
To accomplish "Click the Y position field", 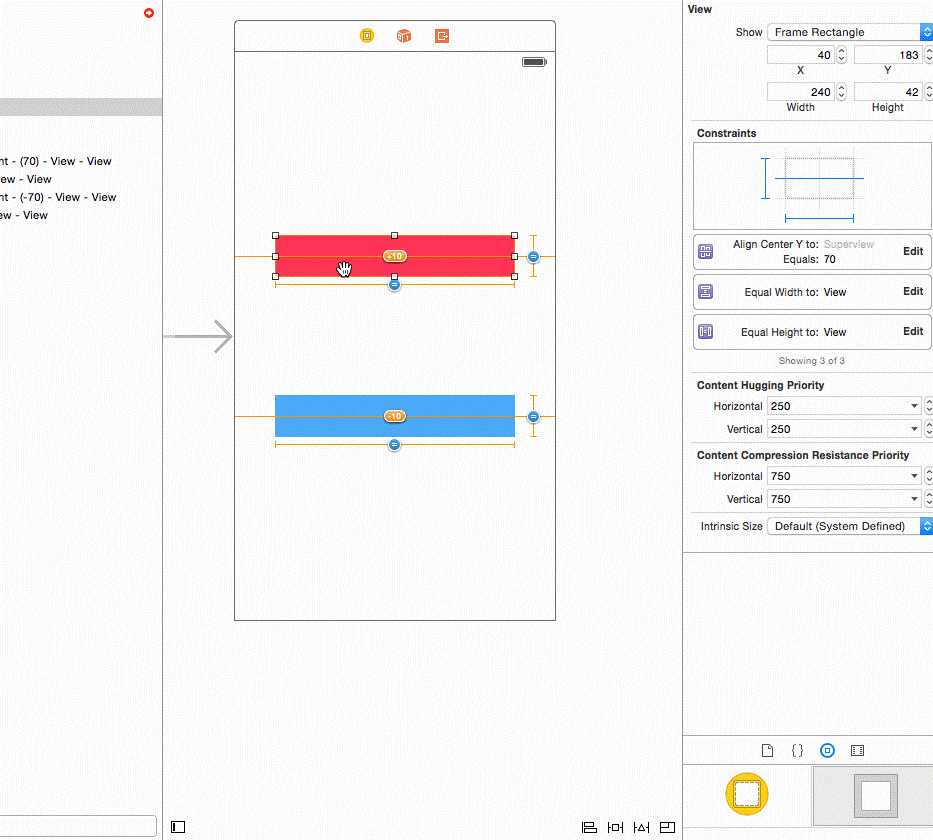I will [888, 55].
